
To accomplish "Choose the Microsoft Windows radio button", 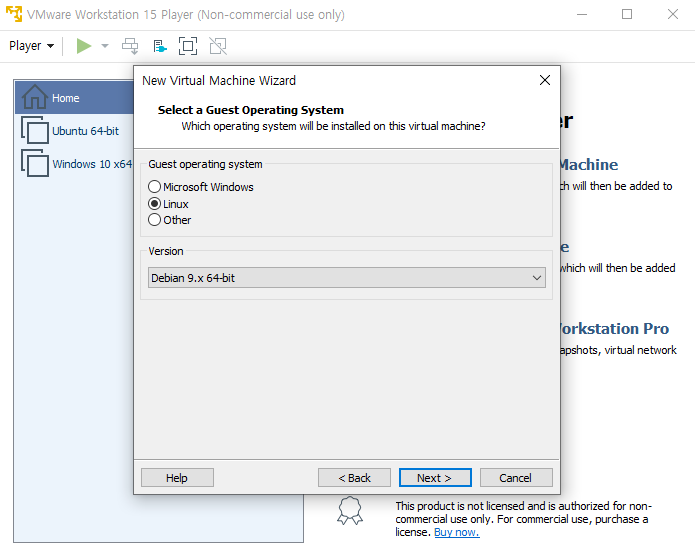I will 154,187.
